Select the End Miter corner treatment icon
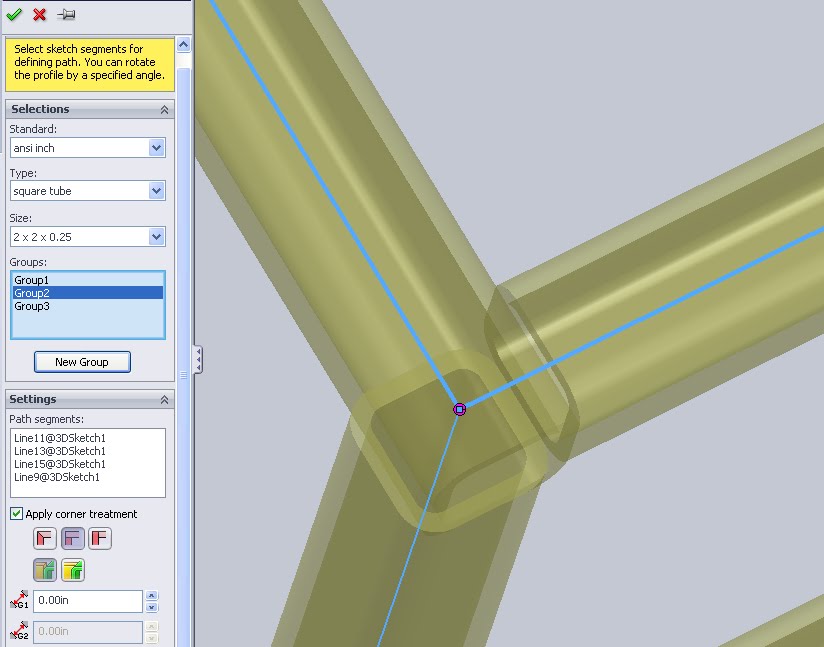The width and height of the screenshot is (824, 647). pos(45,539)
